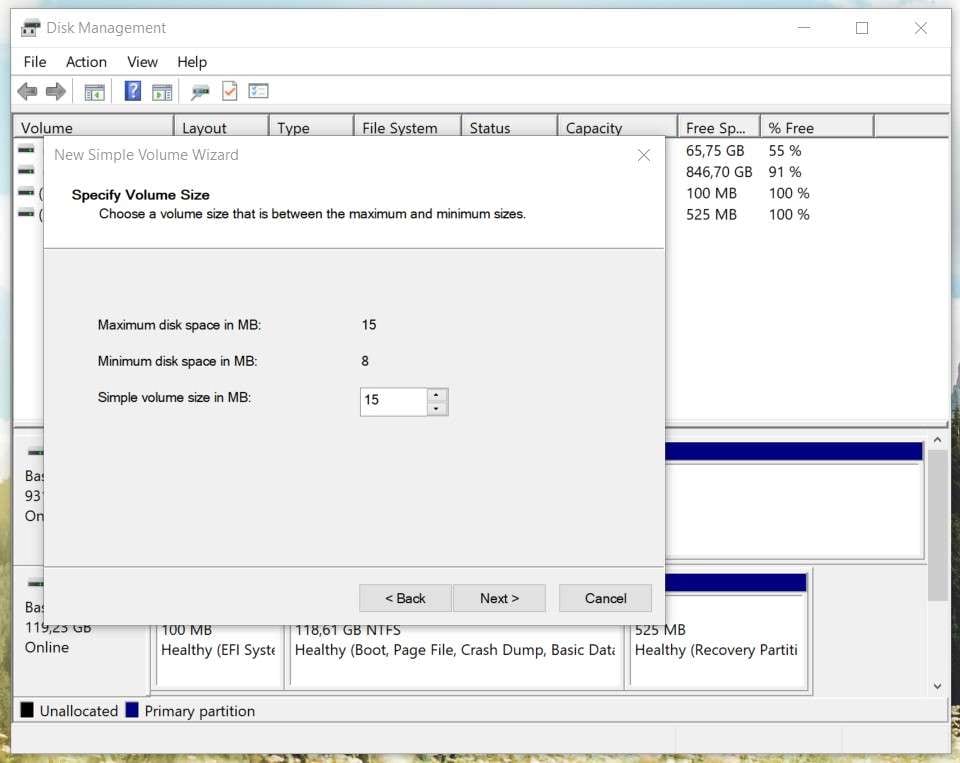Click the scroll down arrow in disk pane
Viewport: 960px width, 763px height.
click(x=937, y=686)
